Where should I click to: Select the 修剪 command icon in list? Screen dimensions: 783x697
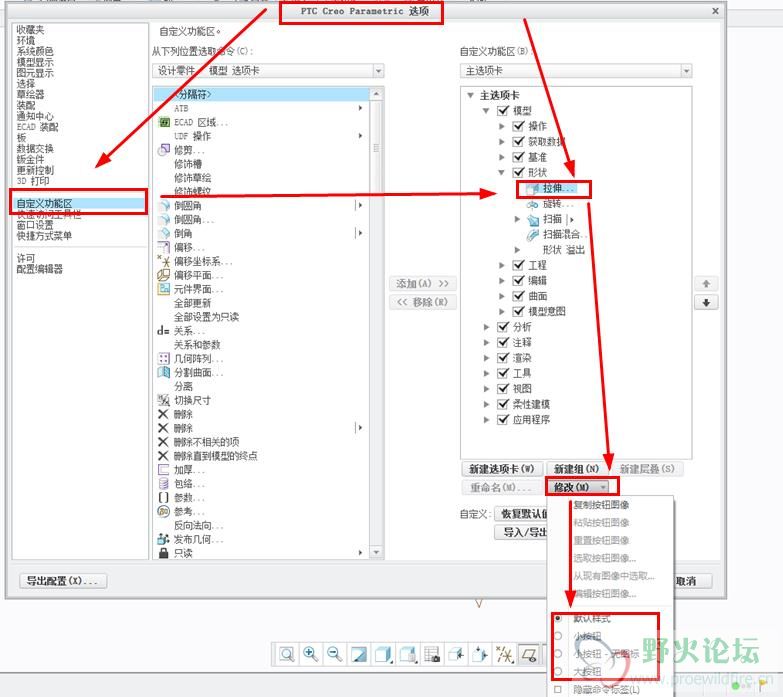tap(164, 150)
